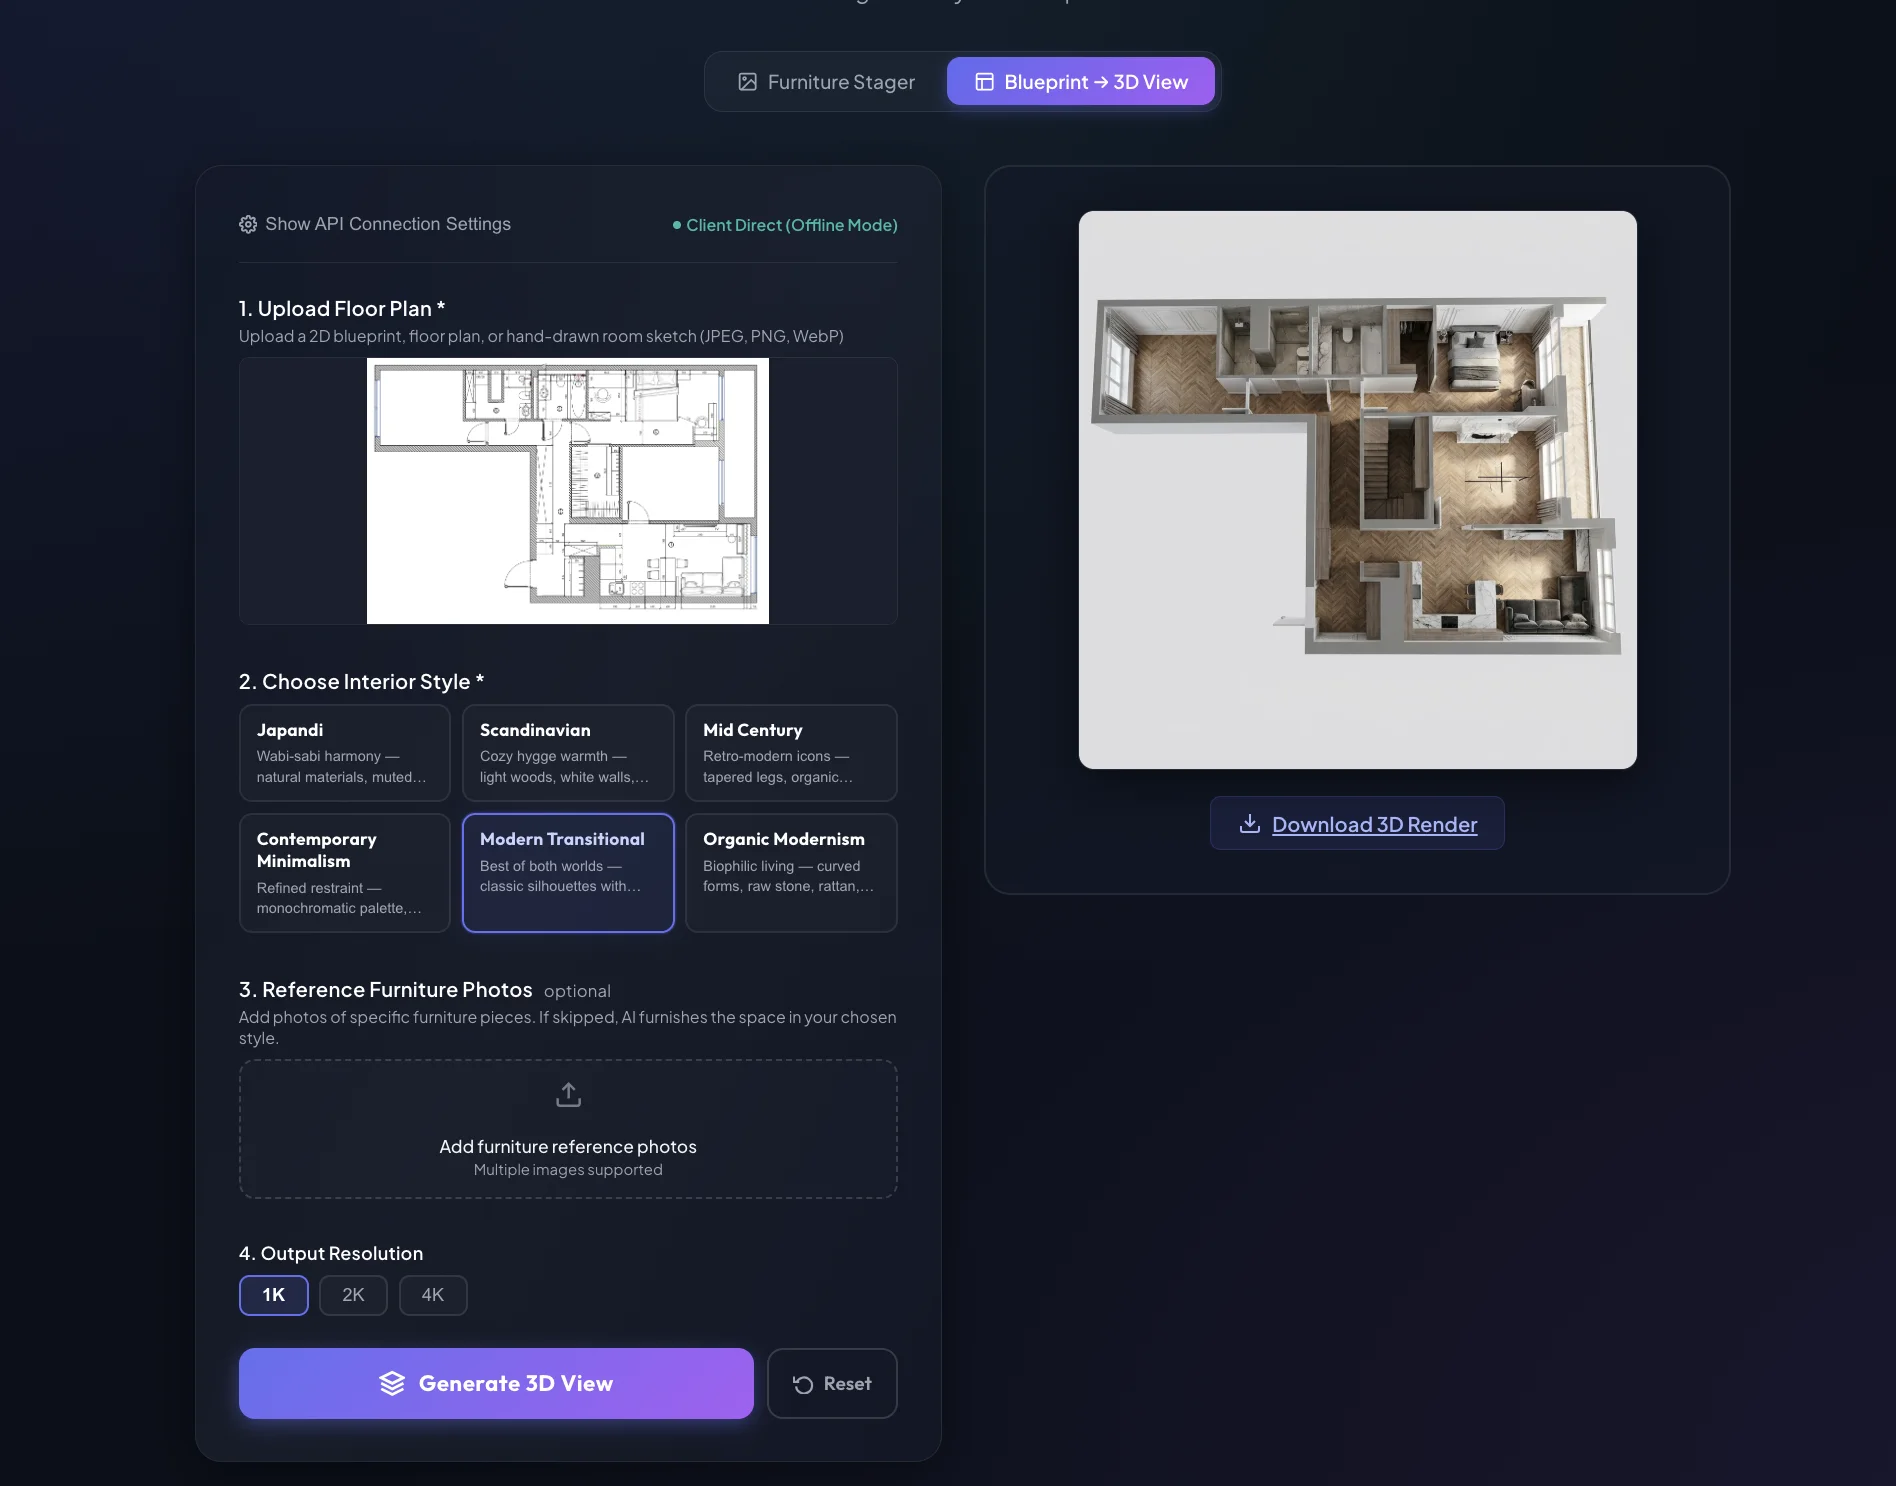Select the Mid Century interior style
This screenshot has height=1486, width=1896.
[x=791, y=753]
